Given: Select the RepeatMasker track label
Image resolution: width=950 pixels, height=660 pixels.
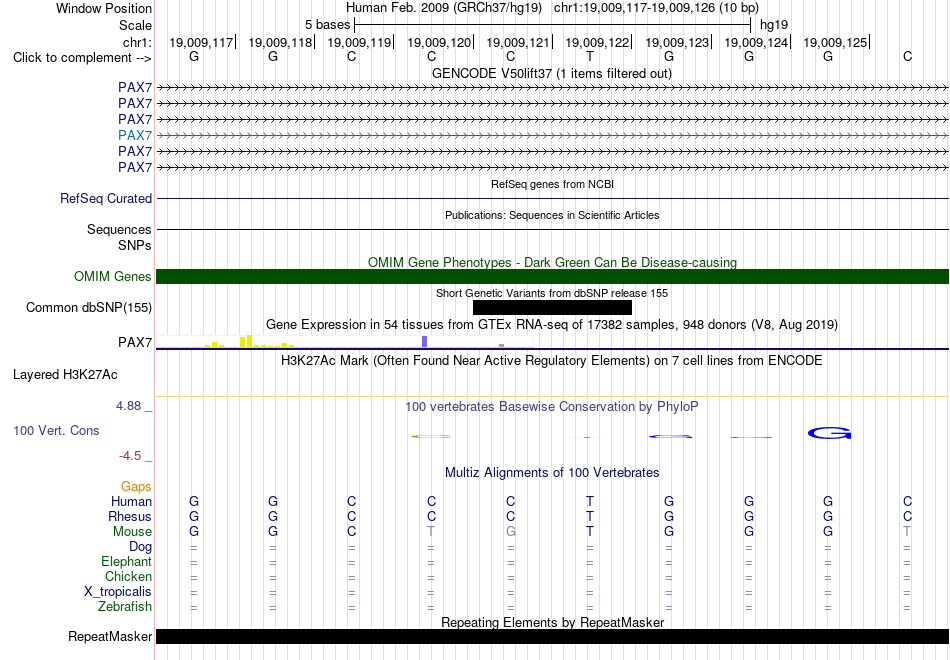Looking at the screenshot, I should [110, 636].
